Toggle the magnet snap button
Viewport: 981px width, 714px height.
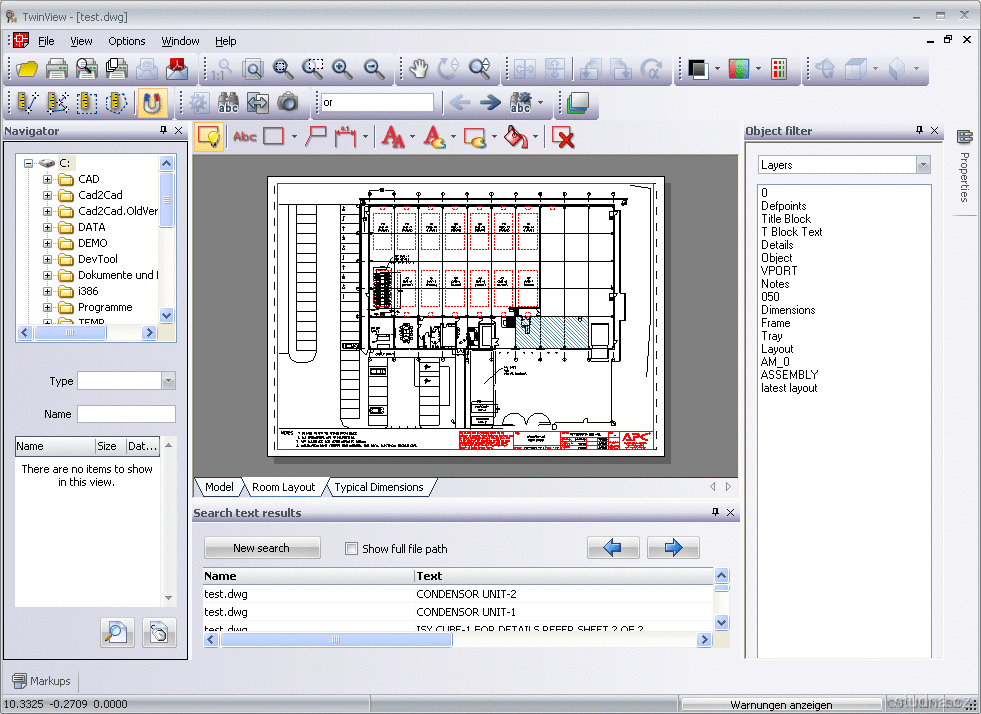151,102
